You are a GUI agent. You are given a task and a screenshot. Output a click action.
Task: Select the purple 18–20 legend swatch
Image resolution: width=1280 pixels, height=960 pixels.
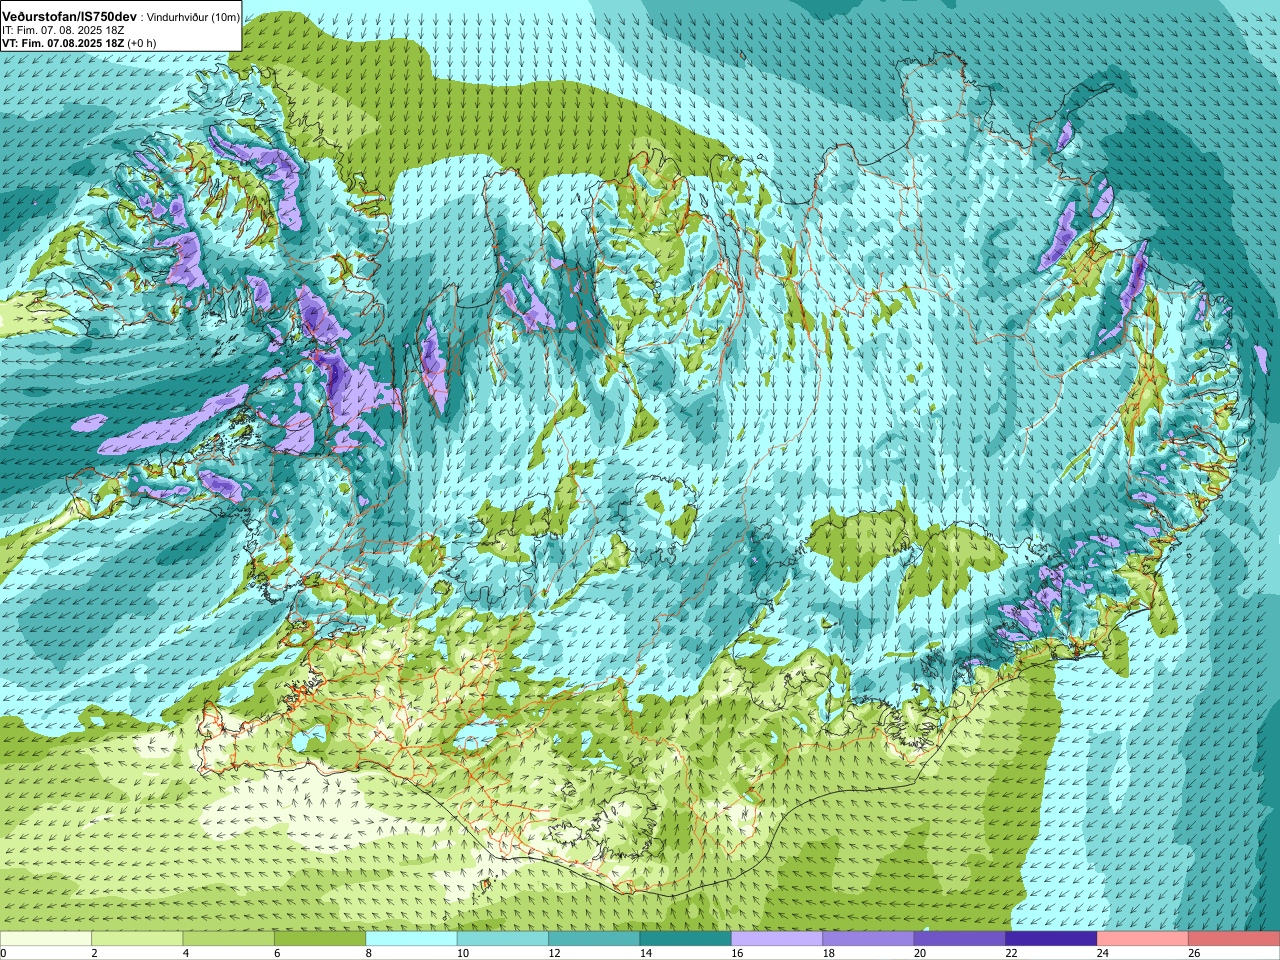point(868,939)
